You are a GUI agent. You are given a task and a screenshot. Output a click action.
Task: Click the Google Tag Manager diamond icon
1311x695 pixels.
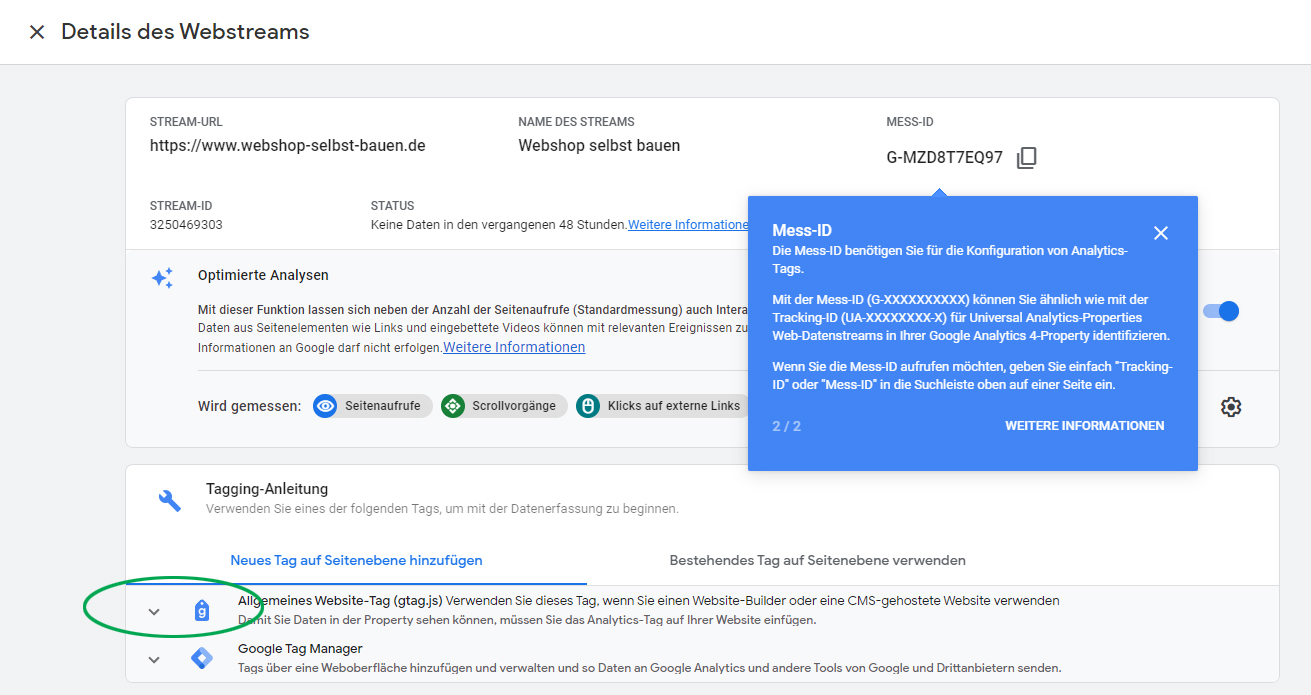(202, 658)
